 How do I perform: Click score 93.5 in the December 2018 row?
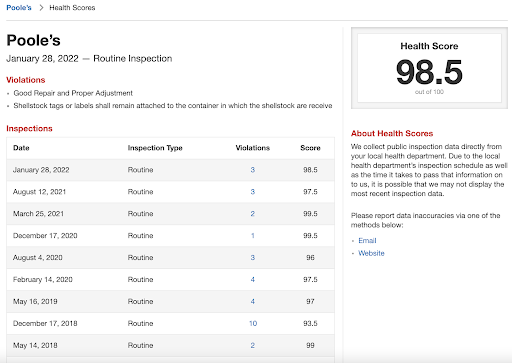pyautogui.click(x=310, y=324)
